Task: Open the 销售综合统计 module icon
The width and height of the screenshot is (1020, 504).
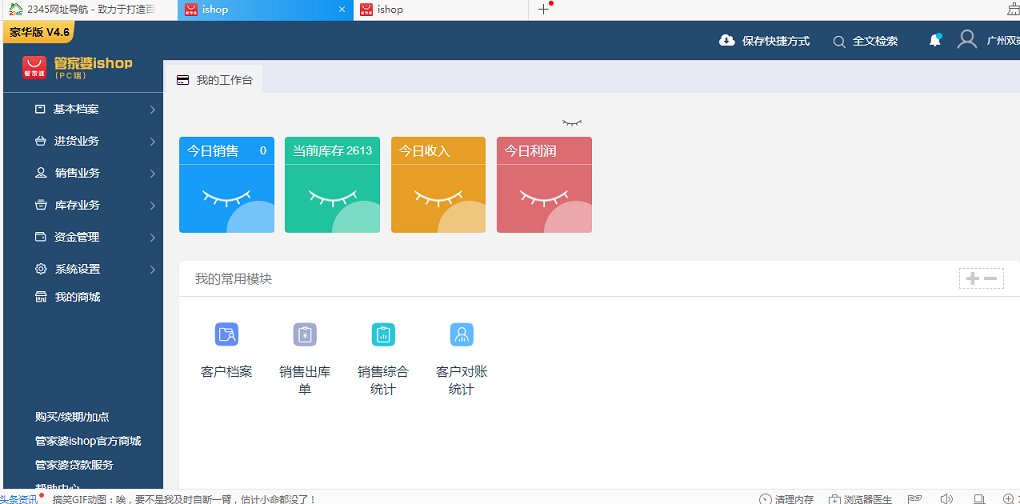Action: click(x=383, y=335)
